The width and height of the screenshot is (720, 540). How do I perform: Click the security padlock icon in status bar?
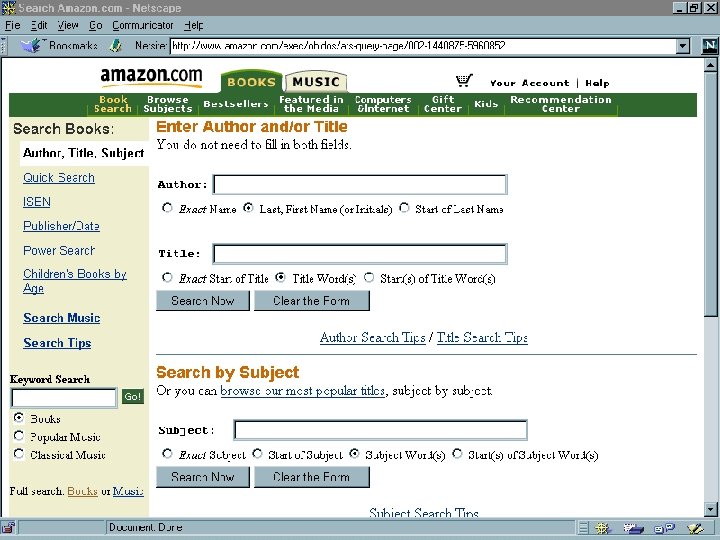tap(8, 528)
